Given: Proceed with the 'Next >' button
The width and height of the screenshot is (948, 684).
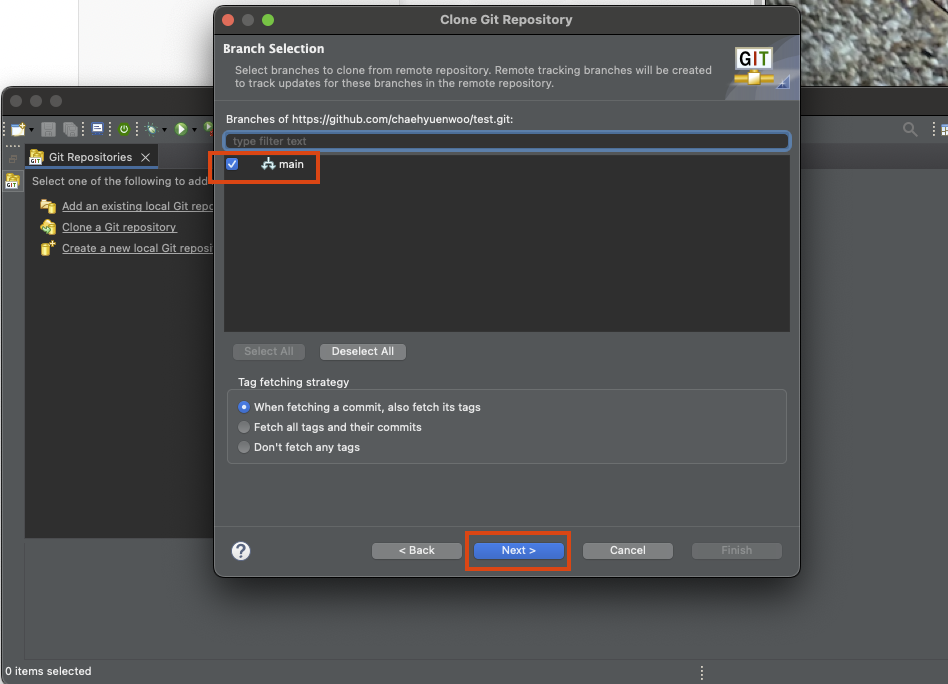Looking at the screenshot, I should tap(519, 550).
